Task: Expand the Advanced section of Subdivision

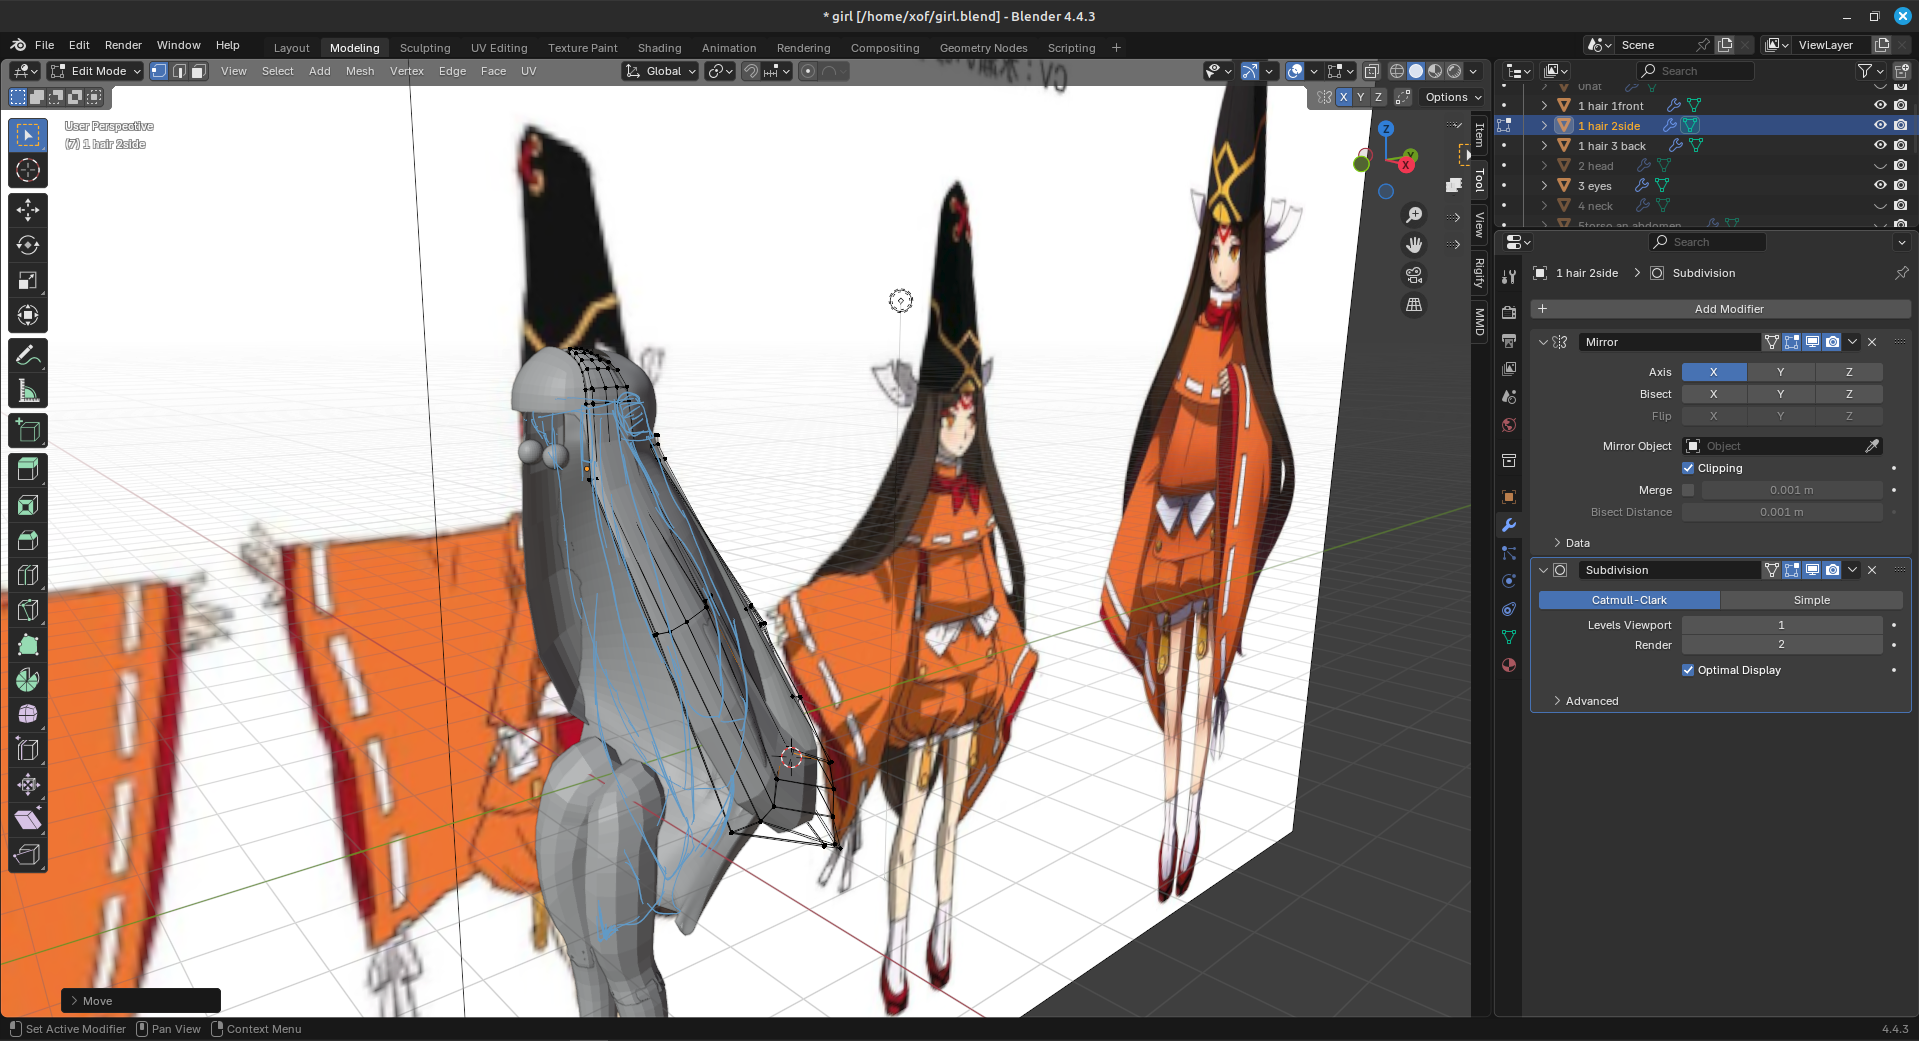Action: coord(1557,701)
